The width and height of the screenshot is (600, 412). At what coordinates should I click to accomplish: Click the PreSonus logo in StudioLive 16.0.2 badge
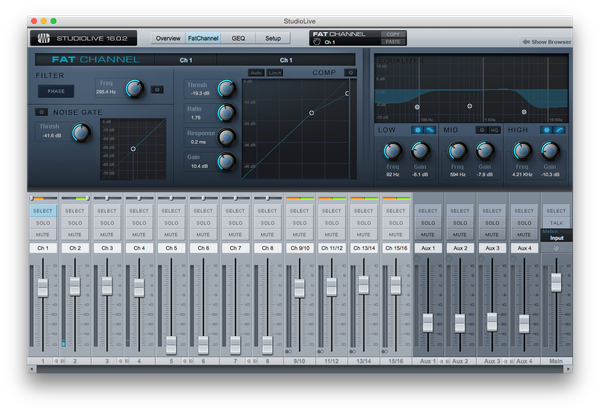44,38
